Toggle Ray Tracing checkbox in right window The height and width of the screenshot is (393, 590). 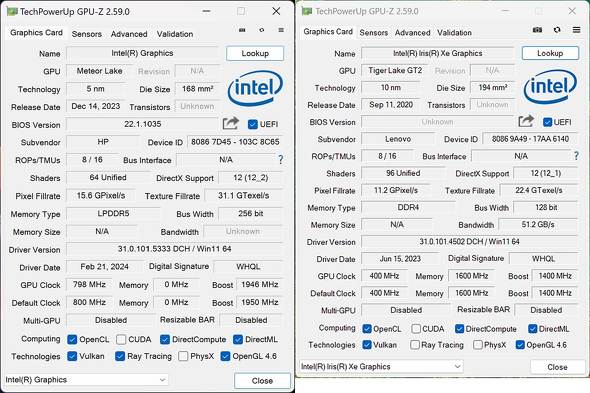click(x=415, y=345)
